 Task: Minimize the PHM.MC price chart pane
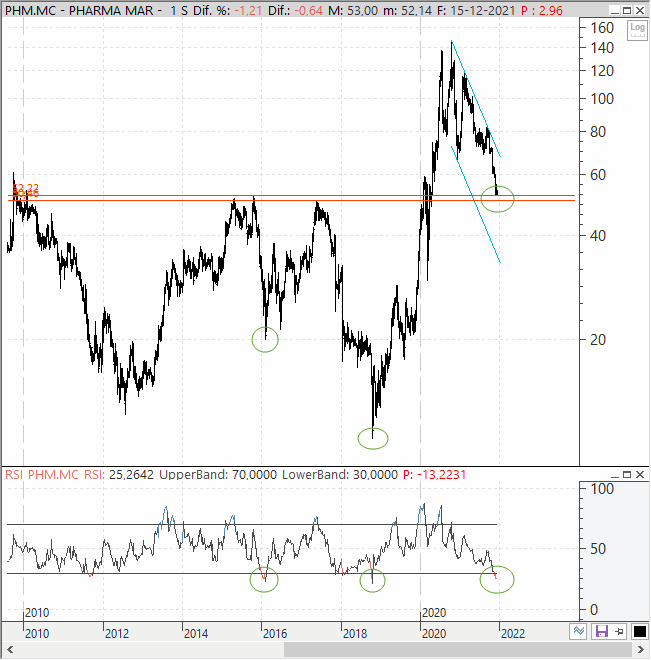click(x=614, y=11)
